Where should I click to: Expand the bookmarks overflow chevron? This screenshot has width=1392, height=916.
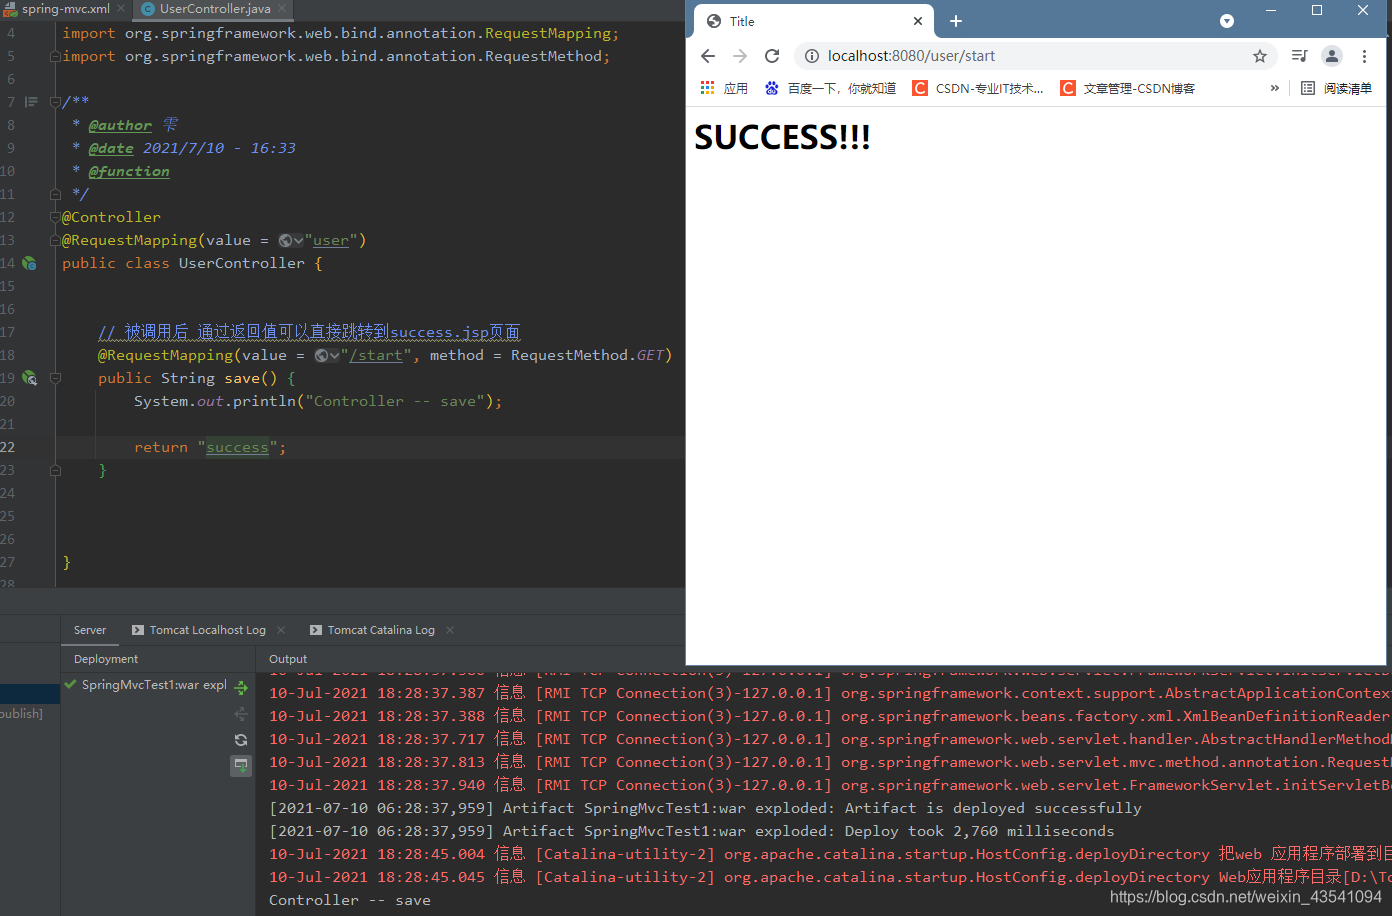(1275, 88)
